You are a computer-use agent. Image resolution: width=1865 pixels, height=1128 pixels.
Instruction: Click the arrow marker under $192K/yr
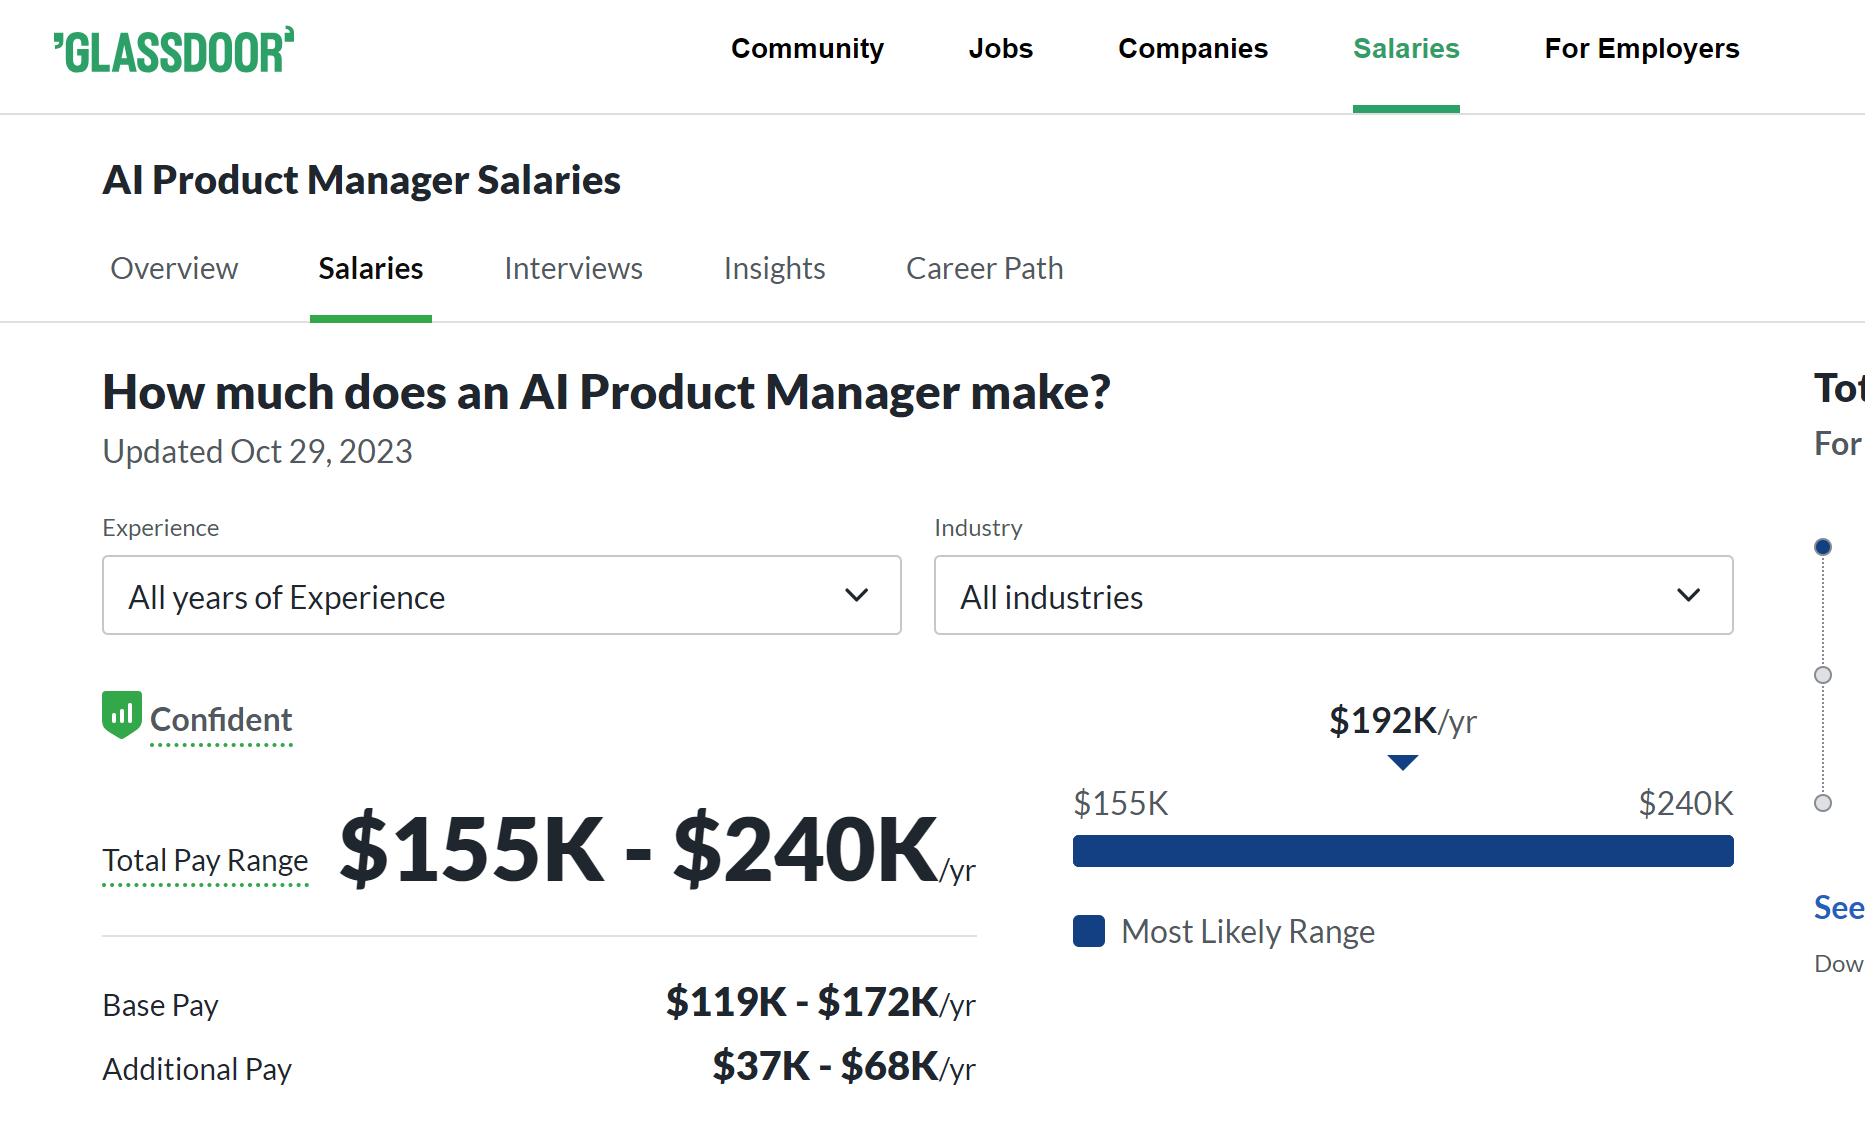pos(1402,762)
